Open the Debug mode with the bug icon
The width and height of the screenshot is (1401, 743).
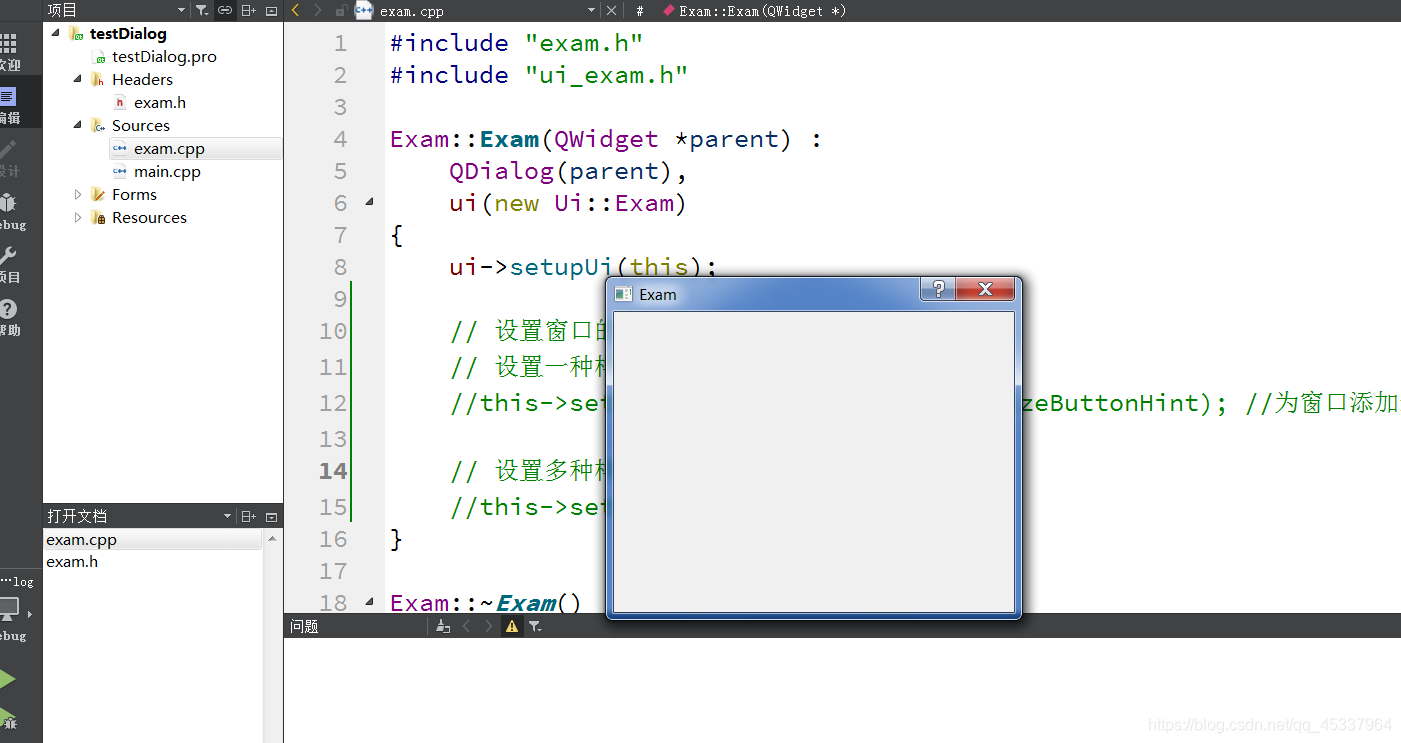(10, 211)
